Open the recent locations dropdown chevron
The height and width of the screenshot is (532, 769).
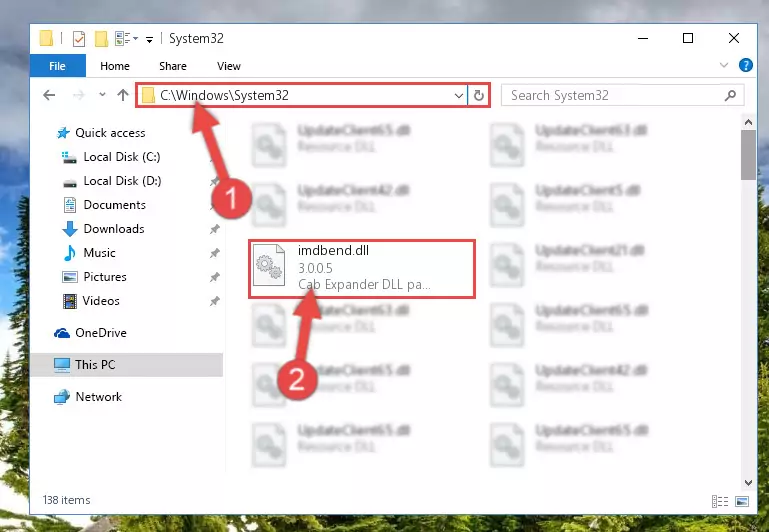pos(102,94)
